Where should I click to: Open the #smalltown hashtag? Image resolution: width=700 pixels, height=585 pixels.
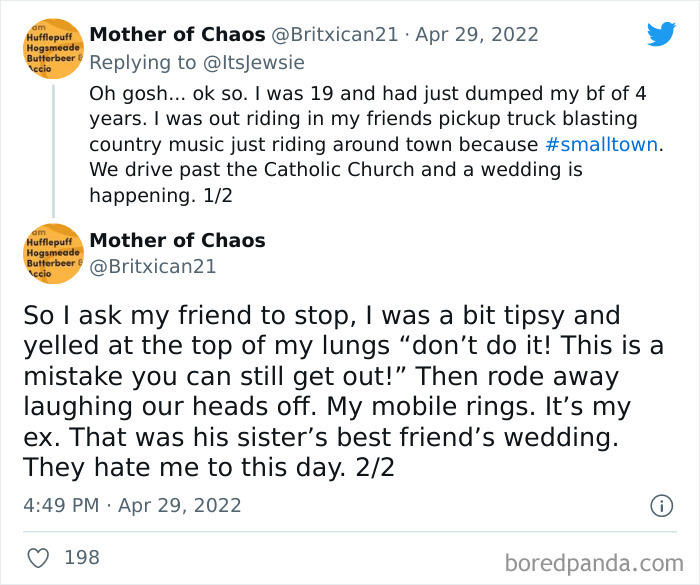[601, 144]
